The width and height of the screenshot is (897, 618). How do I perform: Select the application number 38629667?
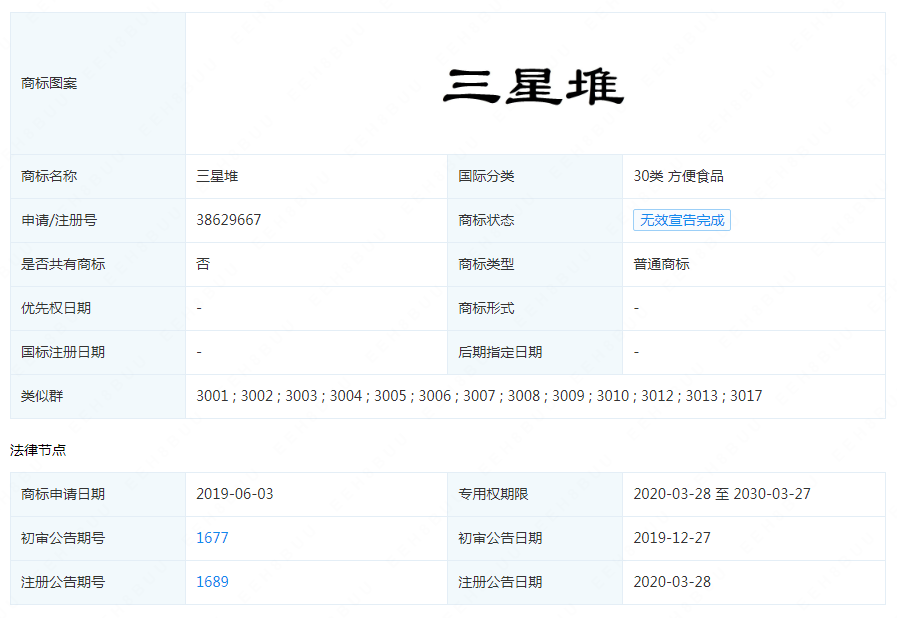pos(229,220)
